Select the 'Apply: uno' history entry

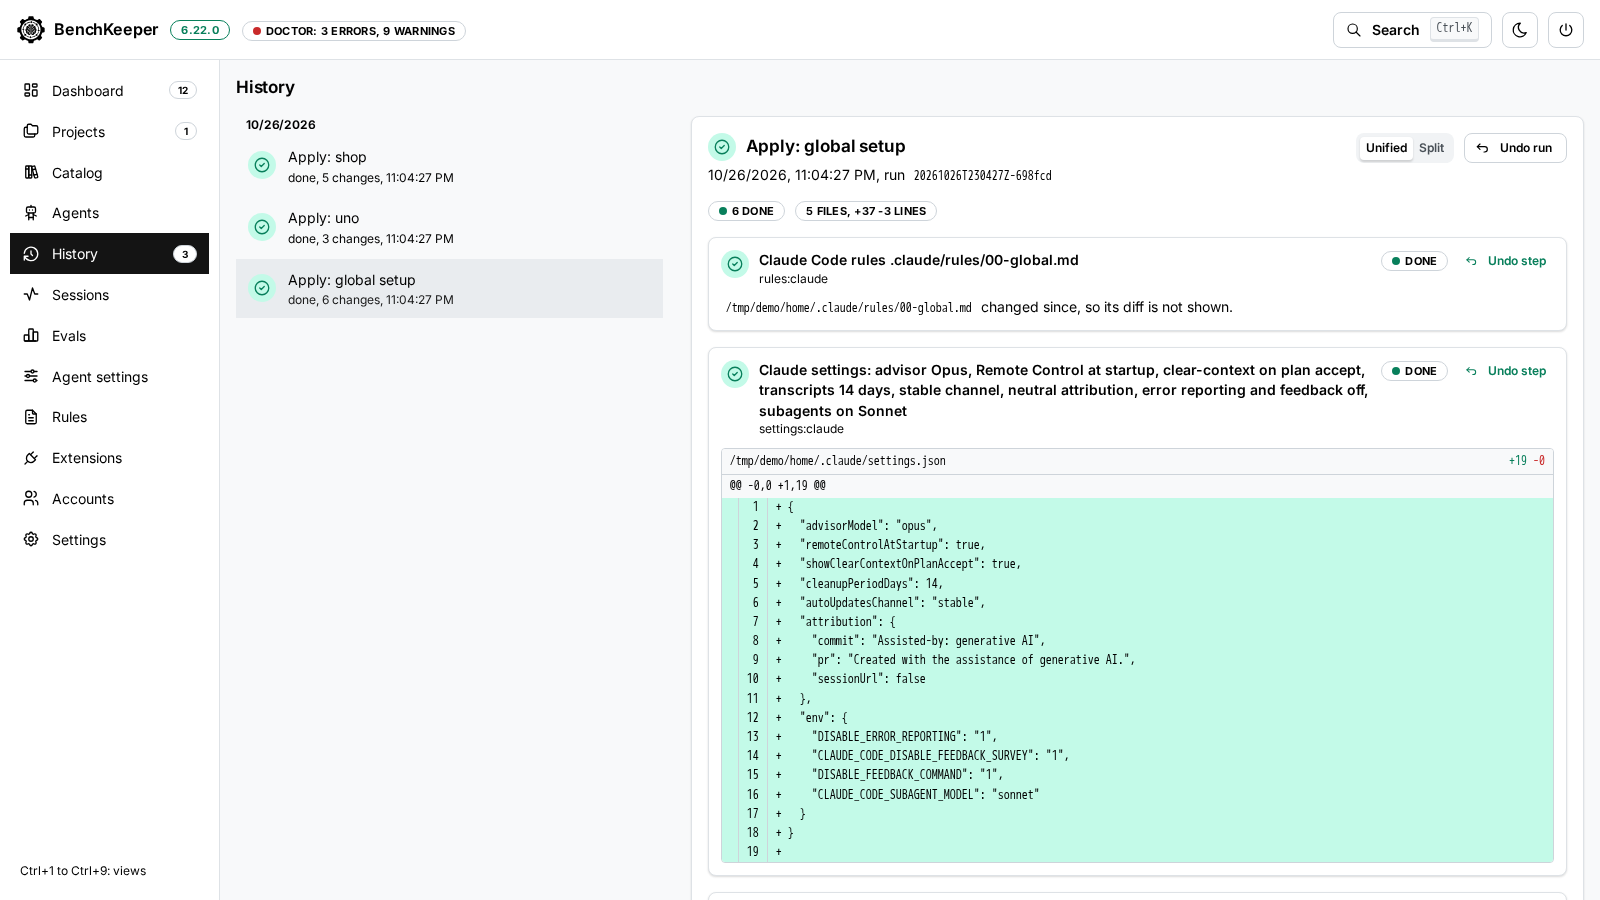[x=449, y=227]
